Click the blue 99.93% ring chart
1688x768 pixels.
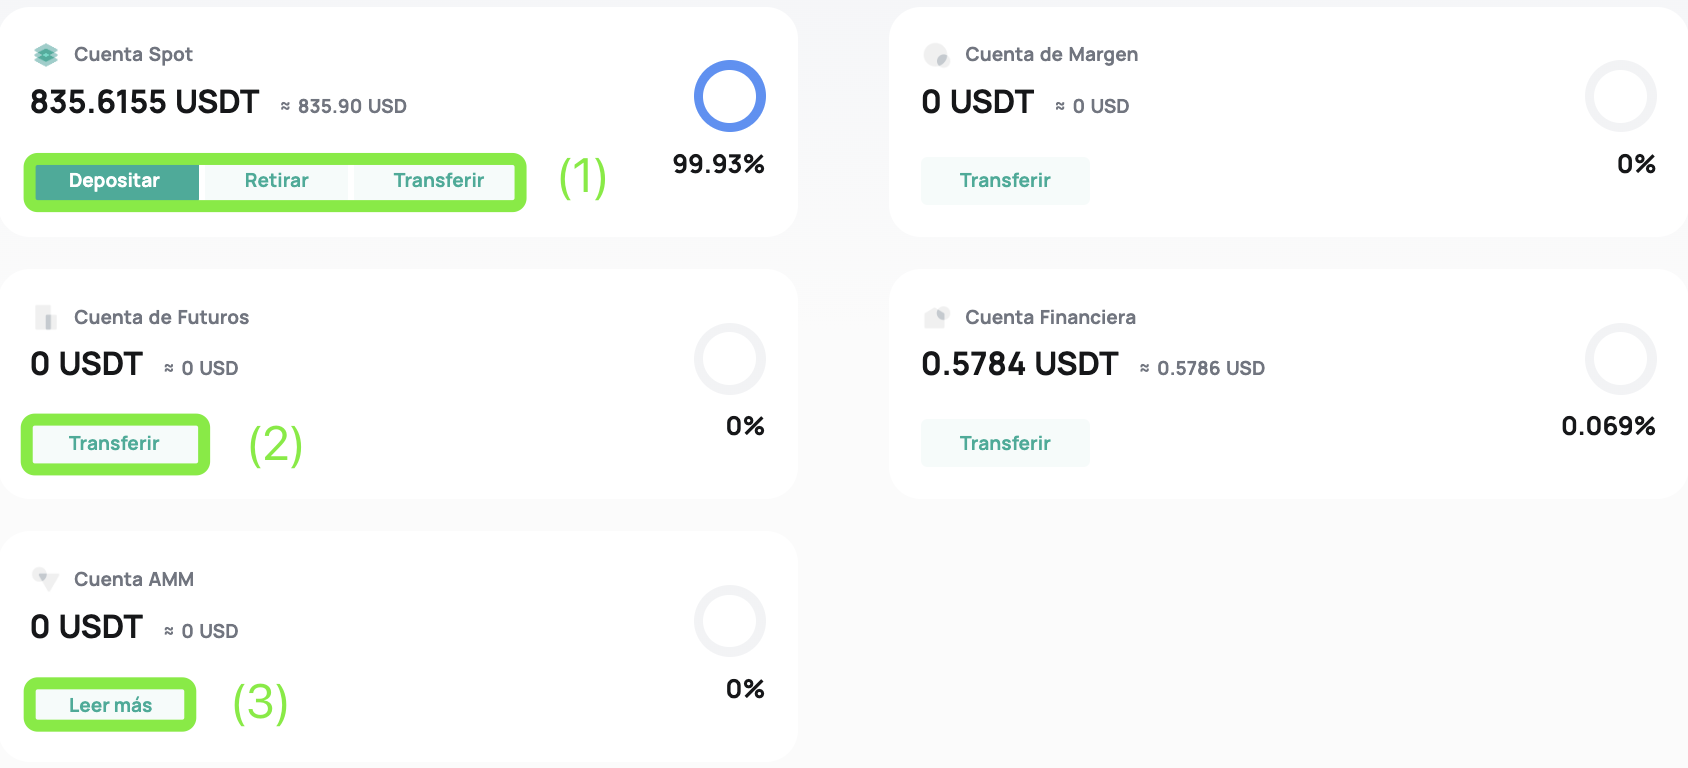(x=730, y=96)
